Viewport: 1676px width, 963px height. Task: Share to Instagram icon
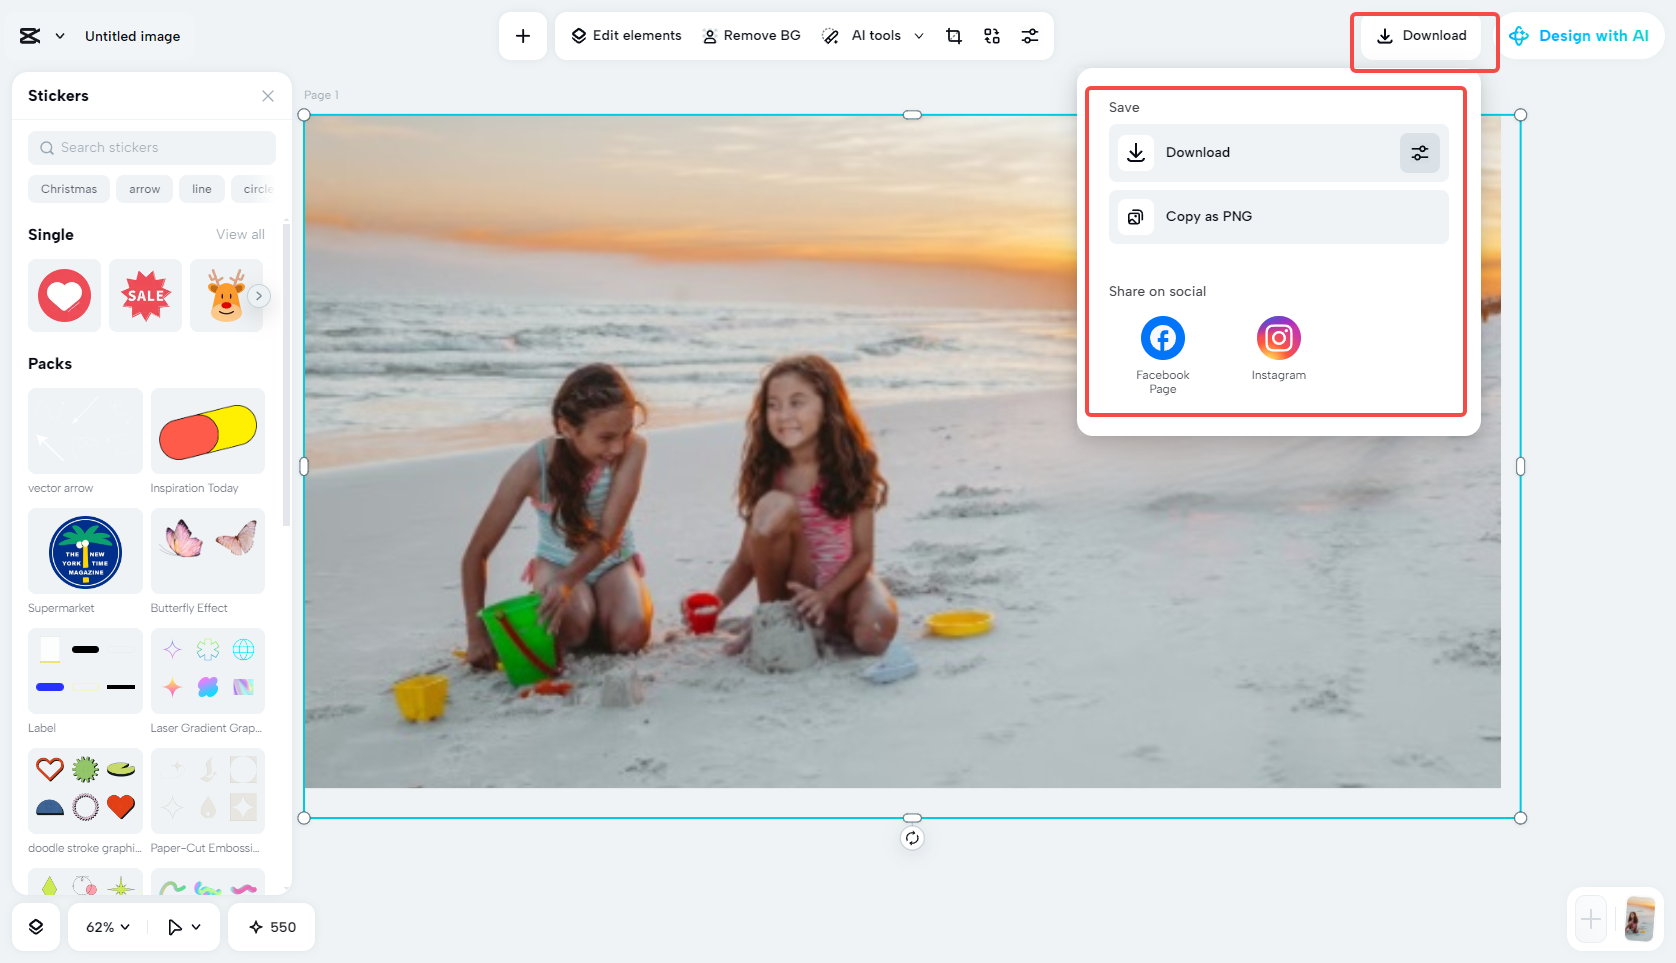(x=1279, y=338)
